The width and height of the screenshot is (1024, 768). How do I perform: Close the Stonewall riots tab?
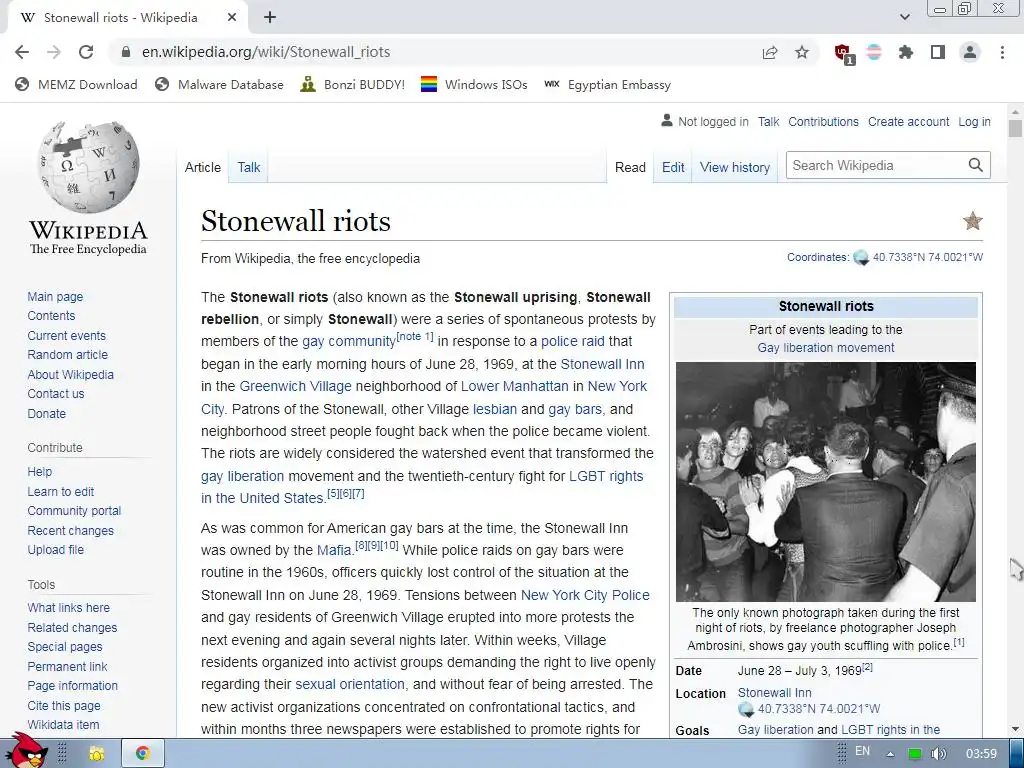pyautogui.click(x=232, y=18)
